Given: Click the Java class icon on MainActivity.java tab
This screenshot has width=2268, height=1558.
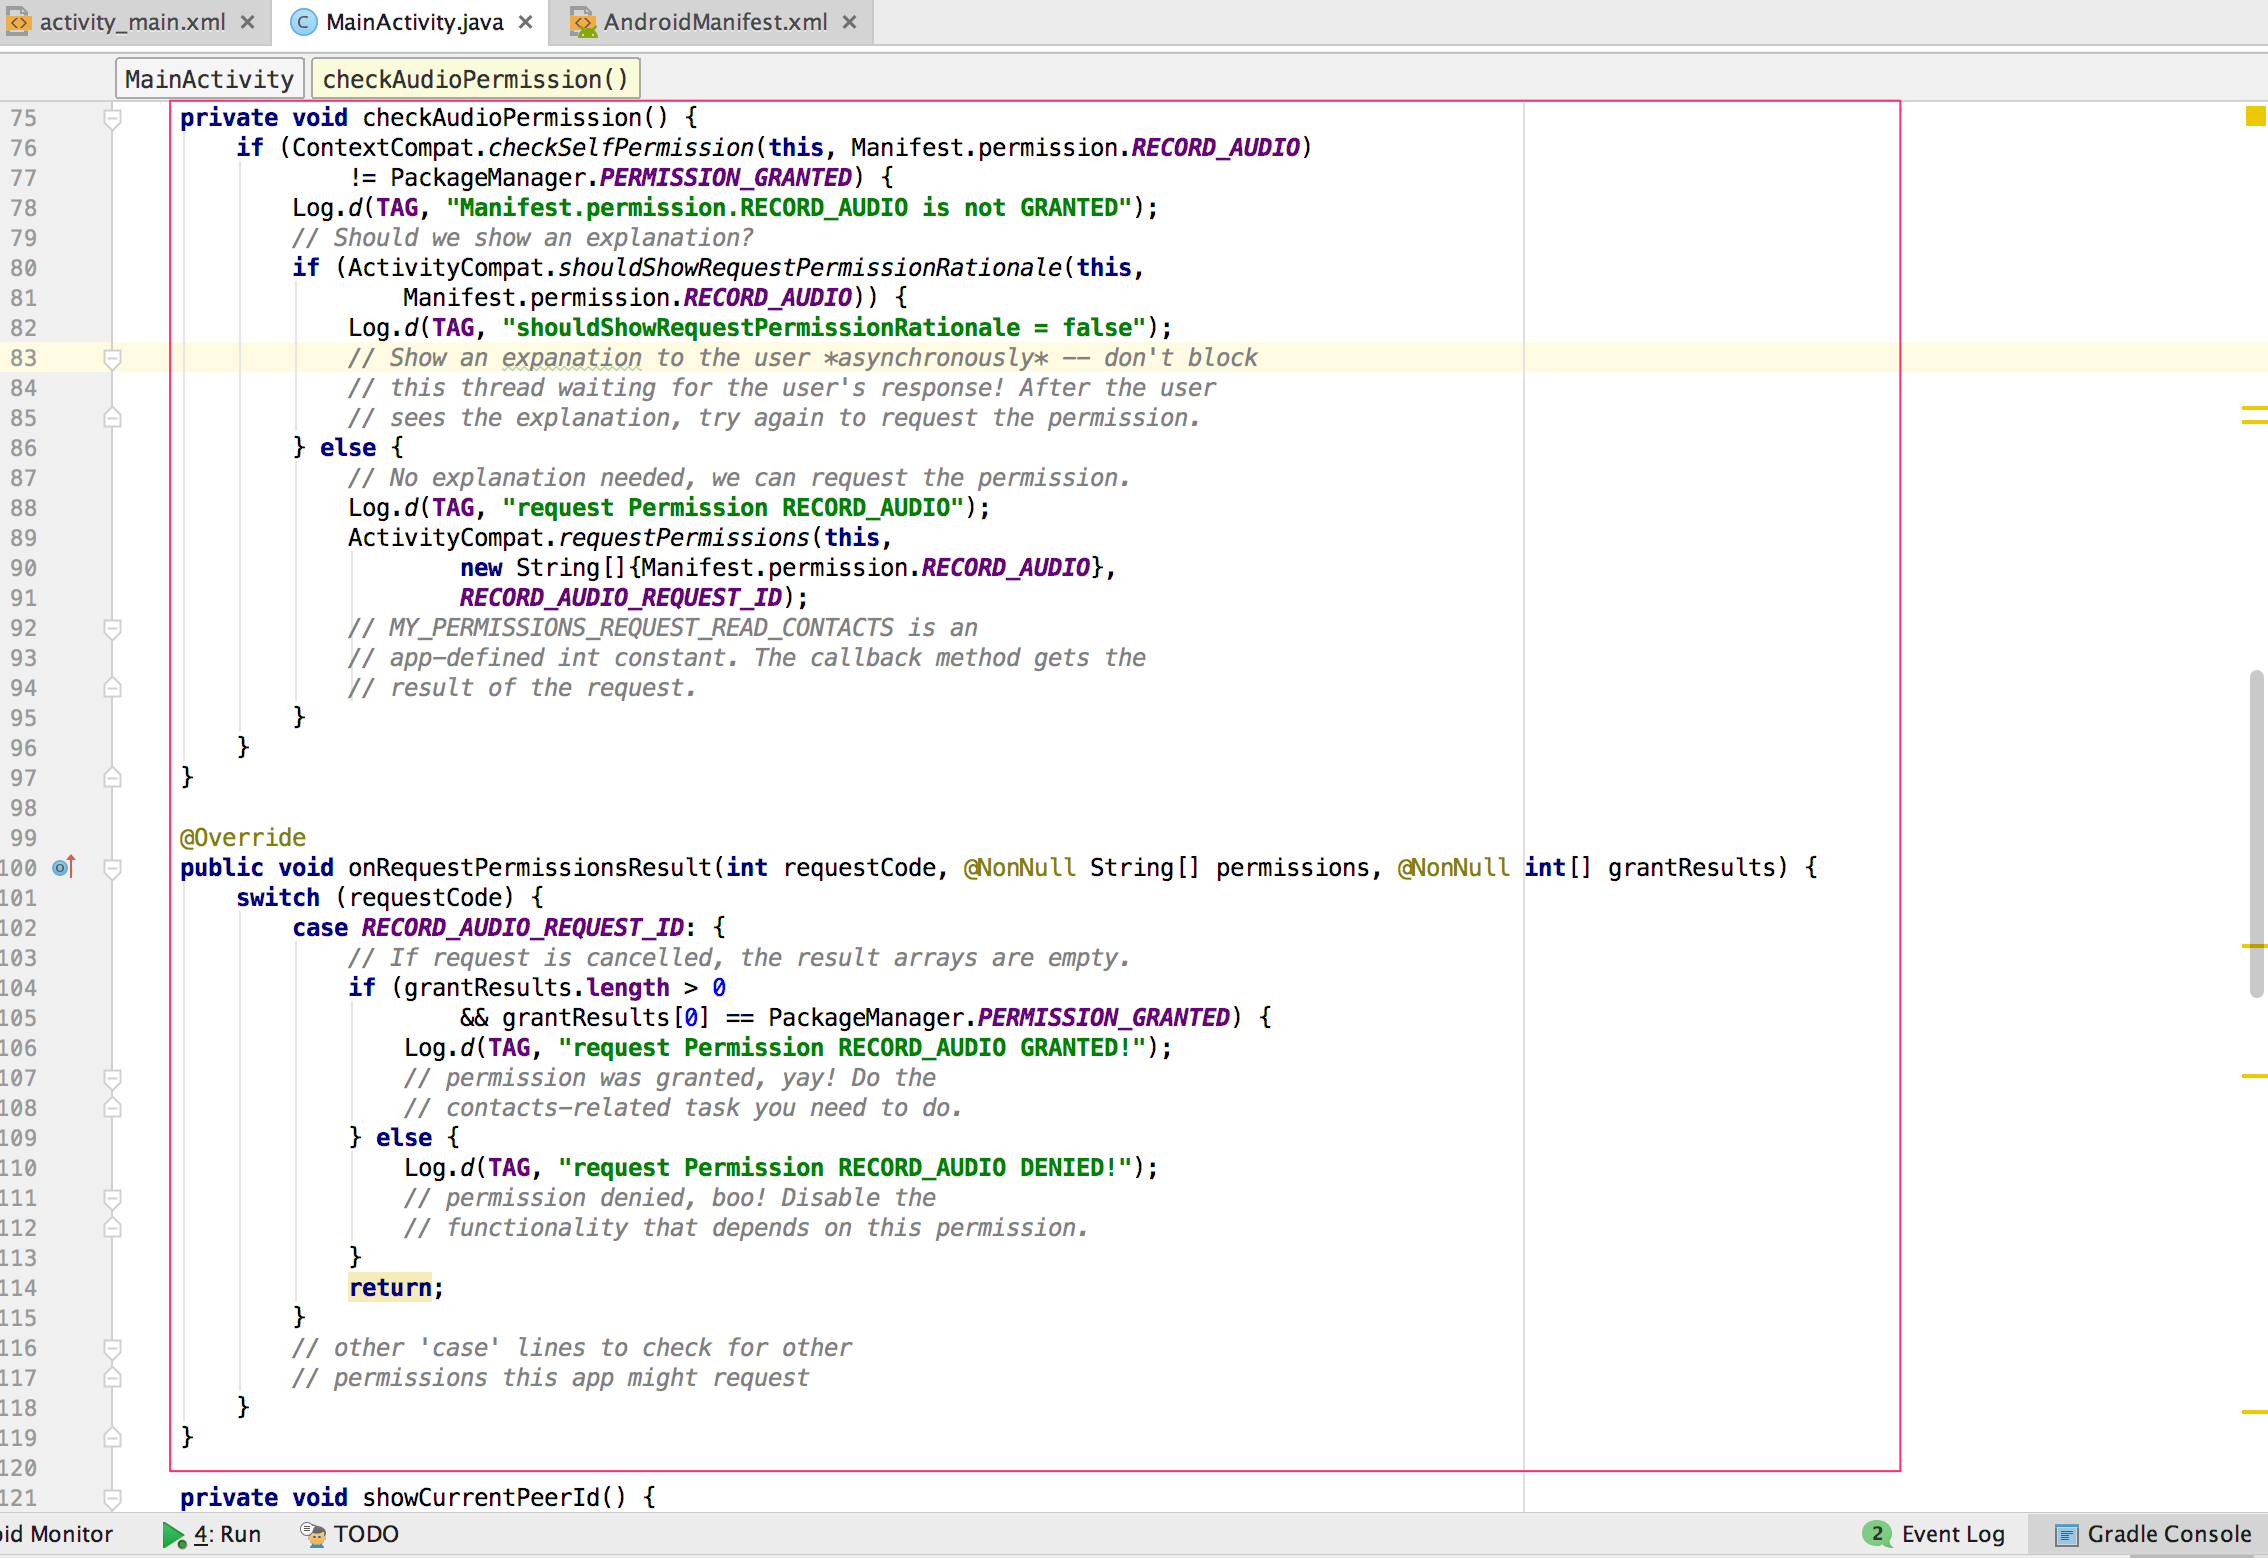Looking at the screenshot, I should coord(303,21).
